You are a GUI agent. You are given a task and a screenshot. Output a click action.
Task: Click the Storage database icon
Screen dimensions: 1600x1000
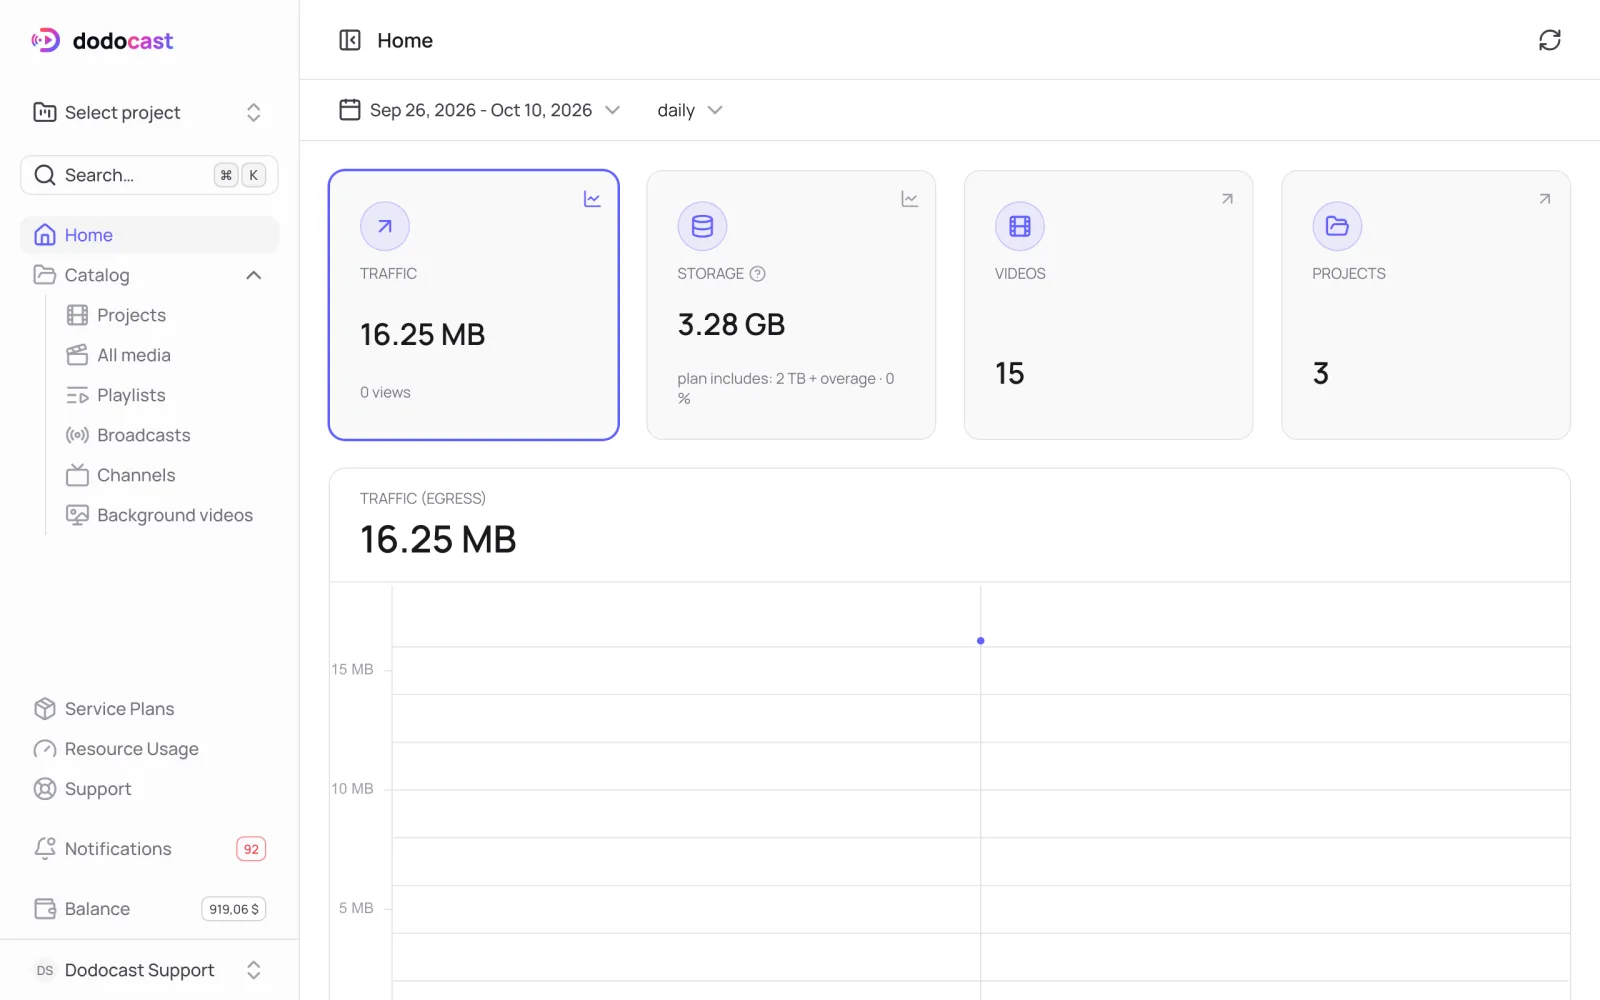click(x=702, y=226)
